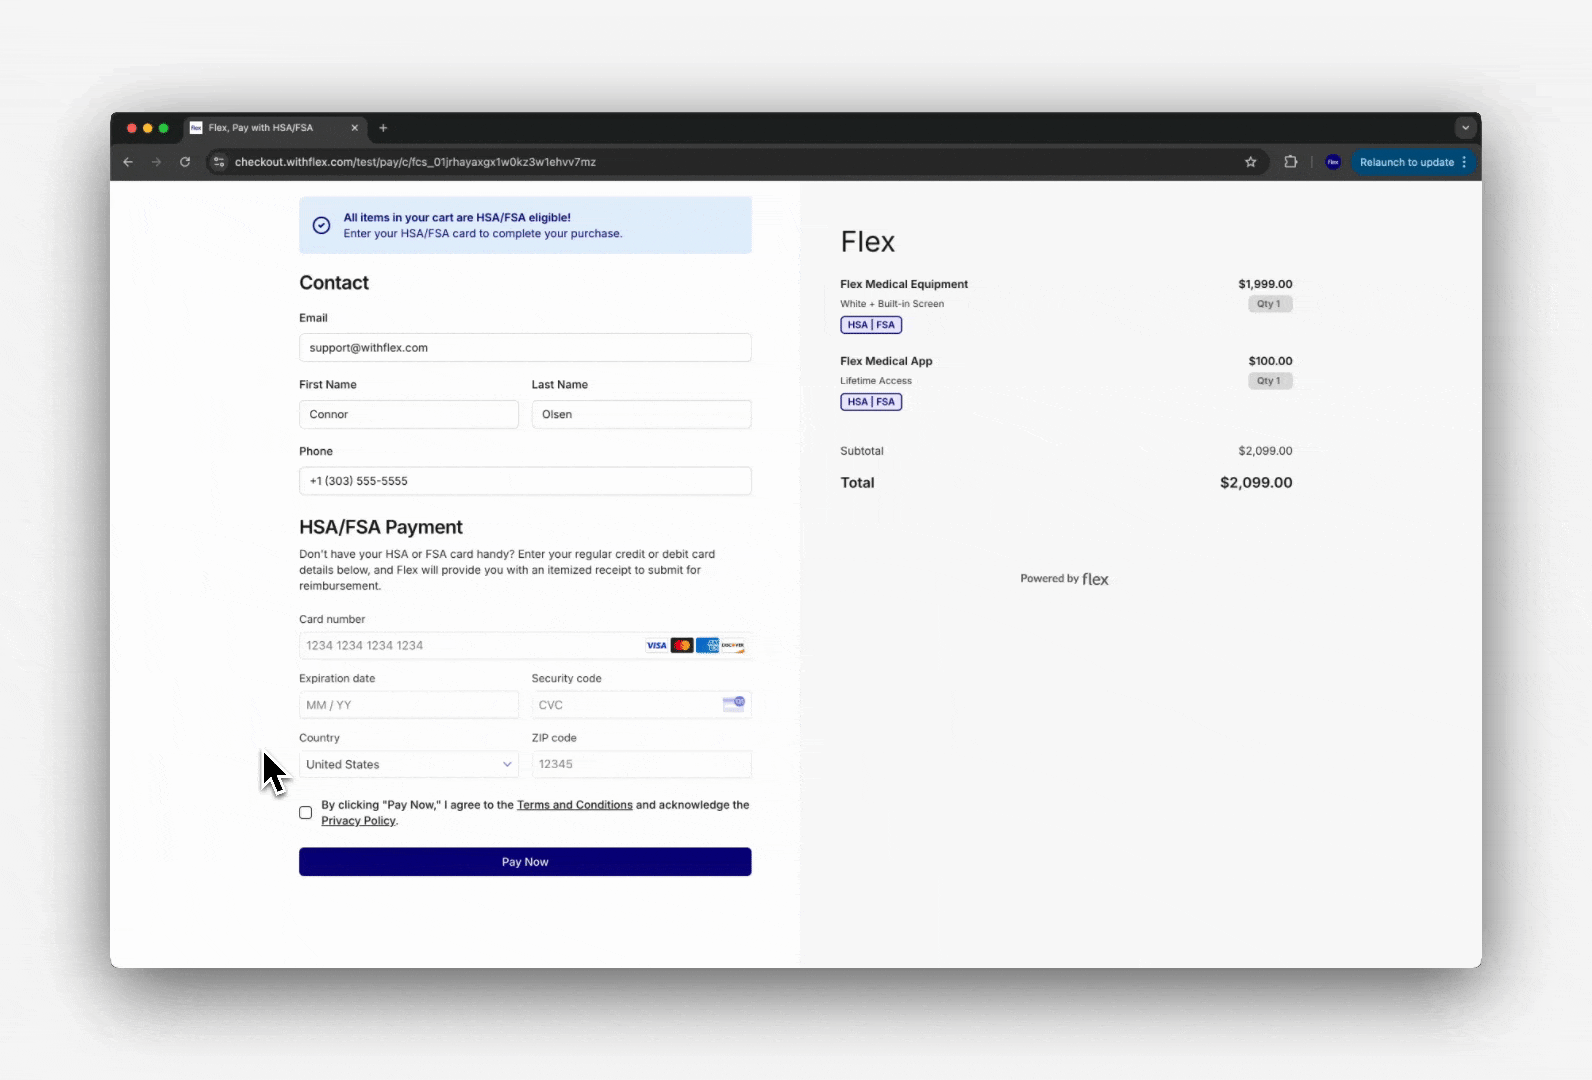Expand the tab search chevron
Viewport: 1592px width, 1080px height.
pos(1465,128)
